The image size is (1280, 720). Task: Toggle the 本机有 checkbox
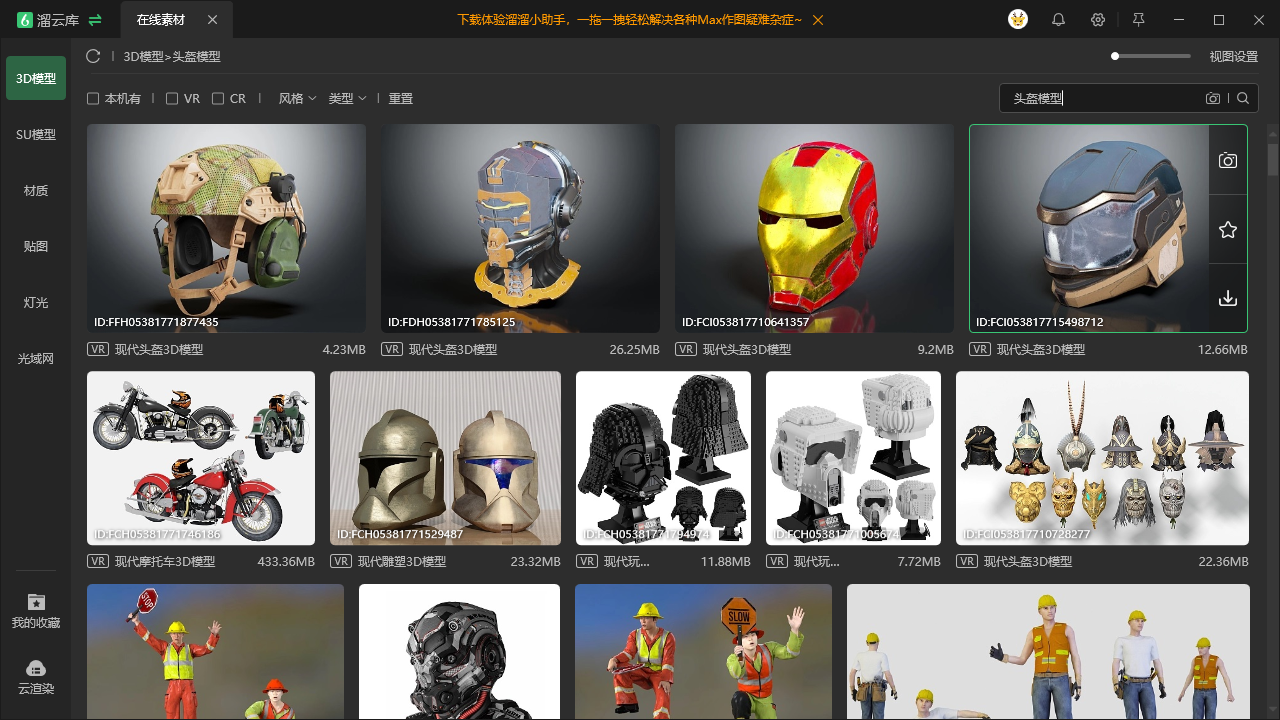pos(93,99)
